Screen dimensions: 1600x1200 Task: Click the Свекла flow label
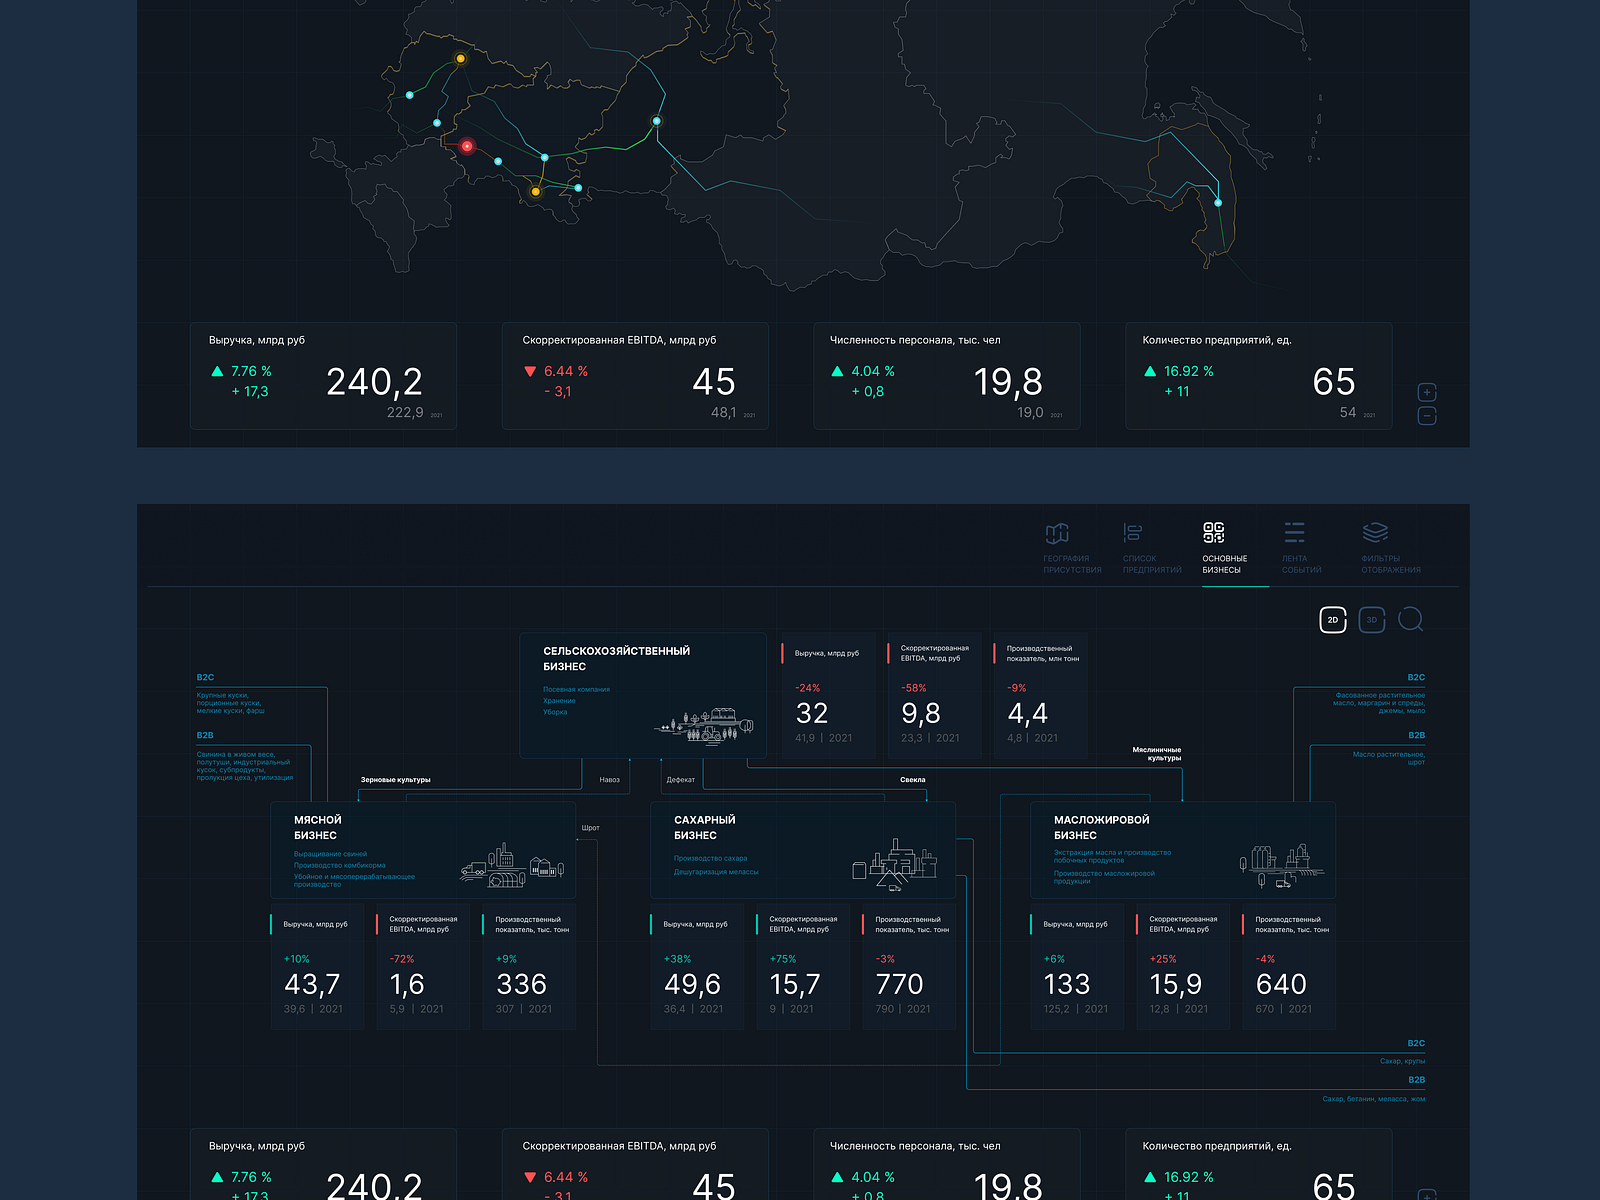[x=912, y=780]
